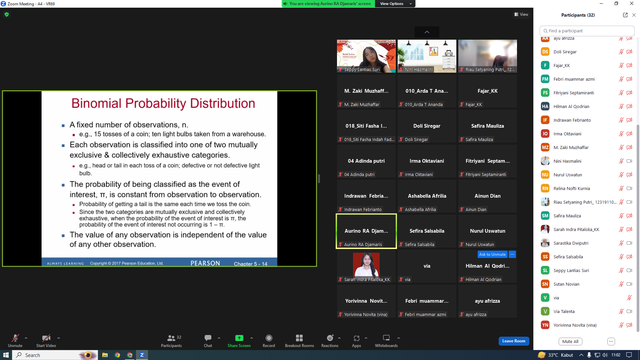The image size is (640, 360).
Task: Expand the Share Screen options arrow
Action: [x=251, y=338]
